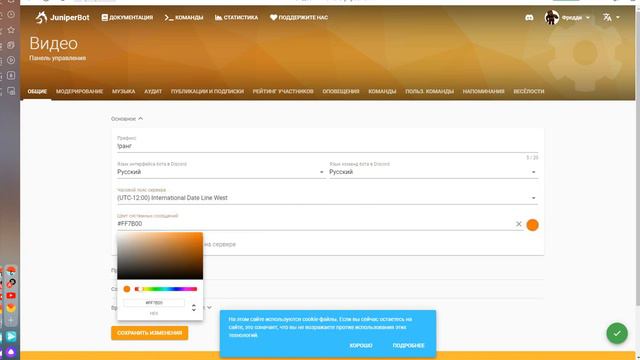Open the history clock icon in browser sidebar
The image size is (640, 360).
(11, 14)
